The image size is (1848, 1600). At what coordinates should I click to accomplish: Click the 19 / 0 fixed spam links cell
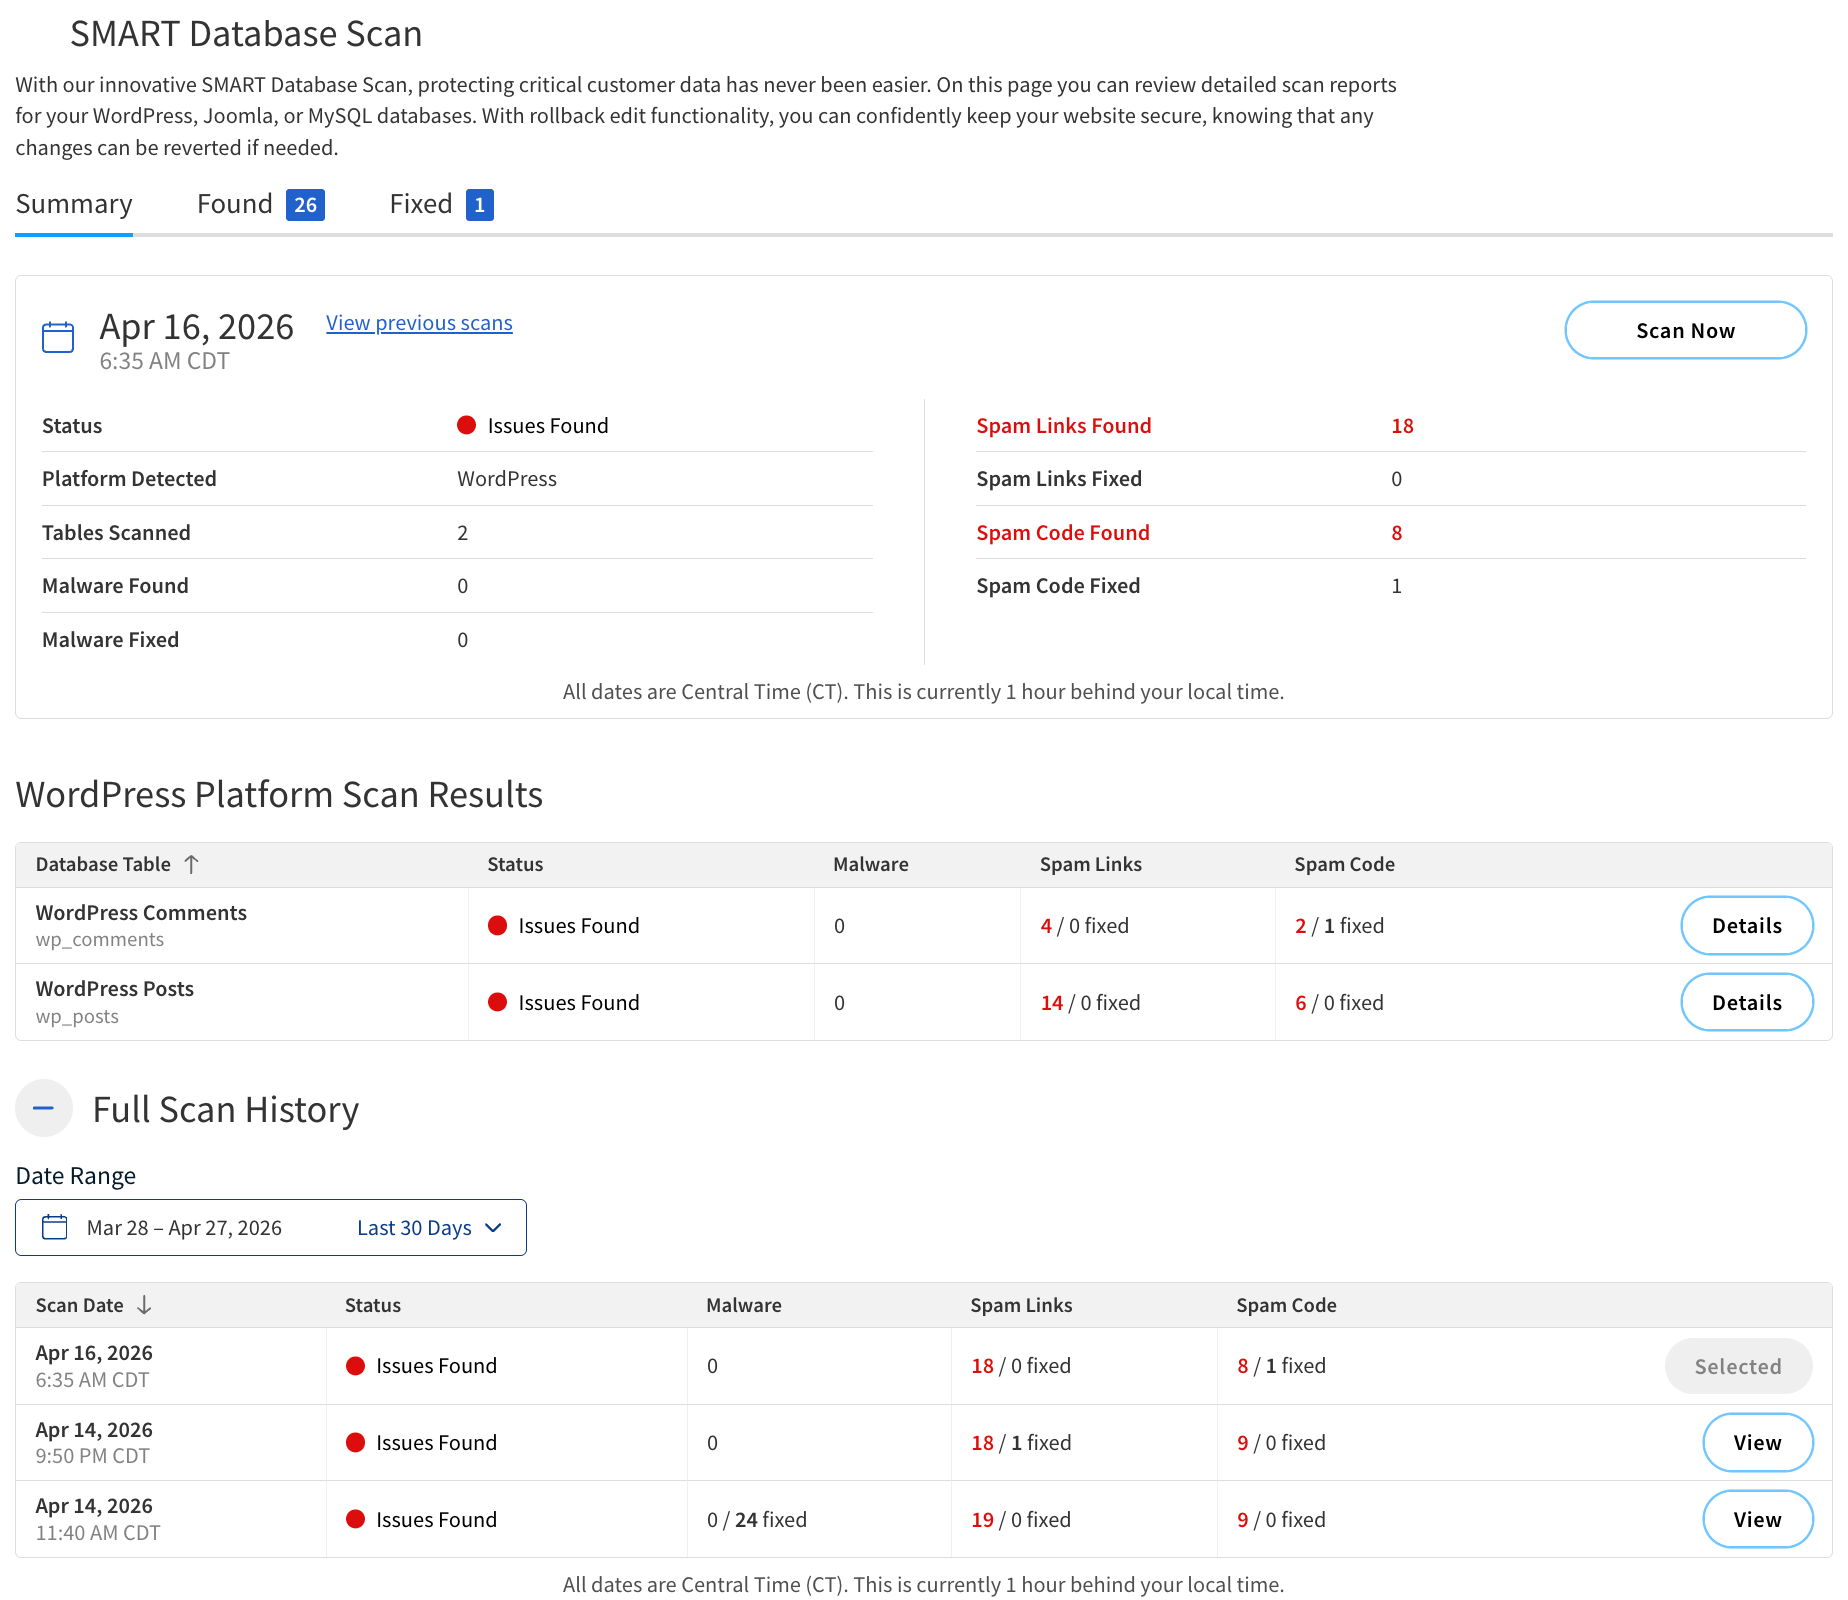[1020, 1519]
